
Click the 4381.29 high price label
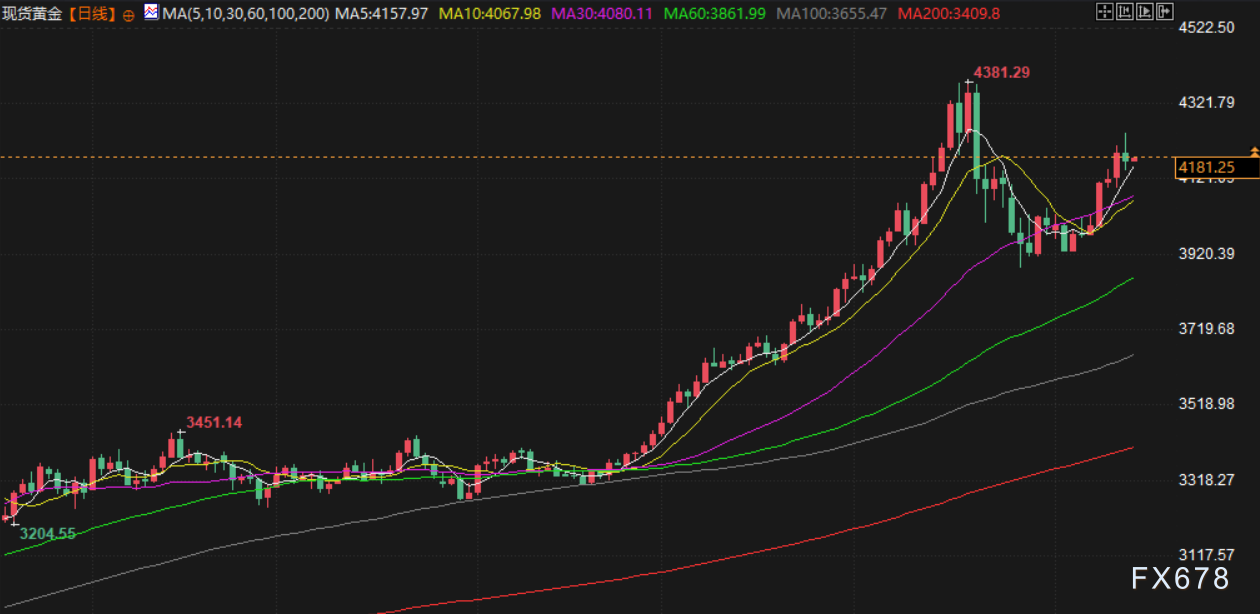1002,72
